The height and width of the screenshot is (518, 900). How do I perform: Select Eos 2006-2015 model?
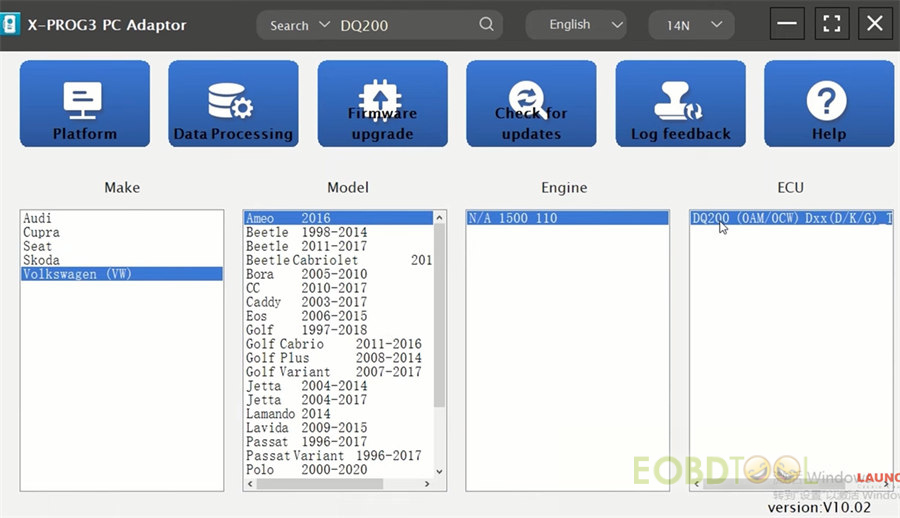(x=338, y=316)
